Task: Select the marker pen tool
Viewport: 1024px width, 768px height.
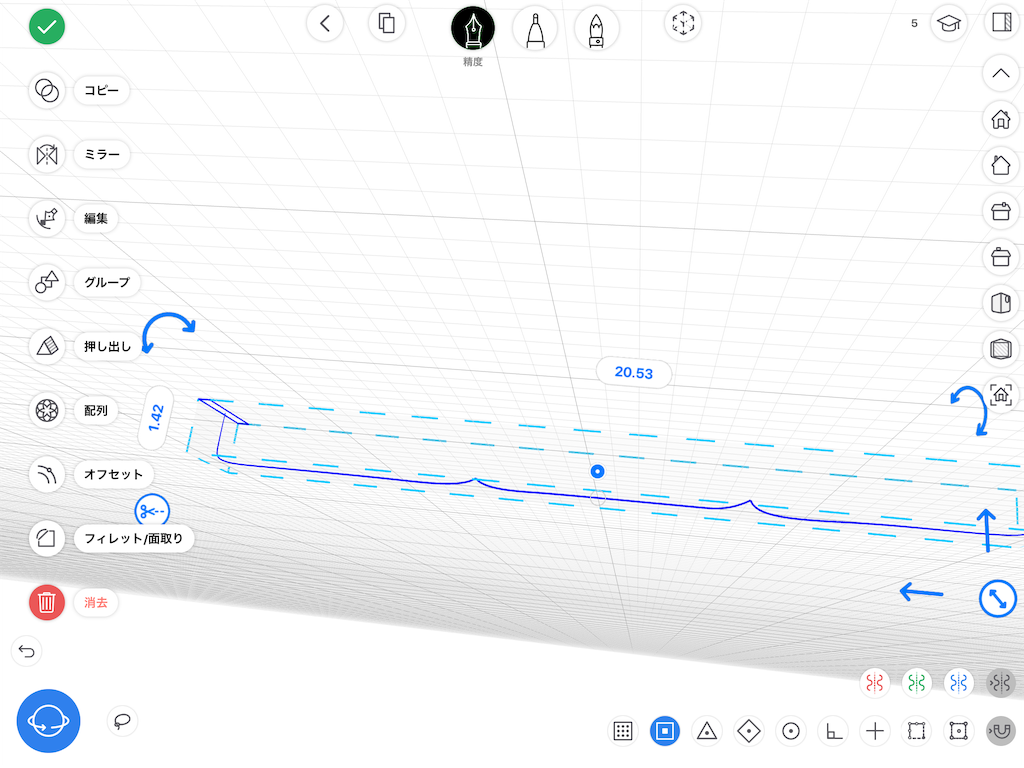Action: (x=535, y=29)
